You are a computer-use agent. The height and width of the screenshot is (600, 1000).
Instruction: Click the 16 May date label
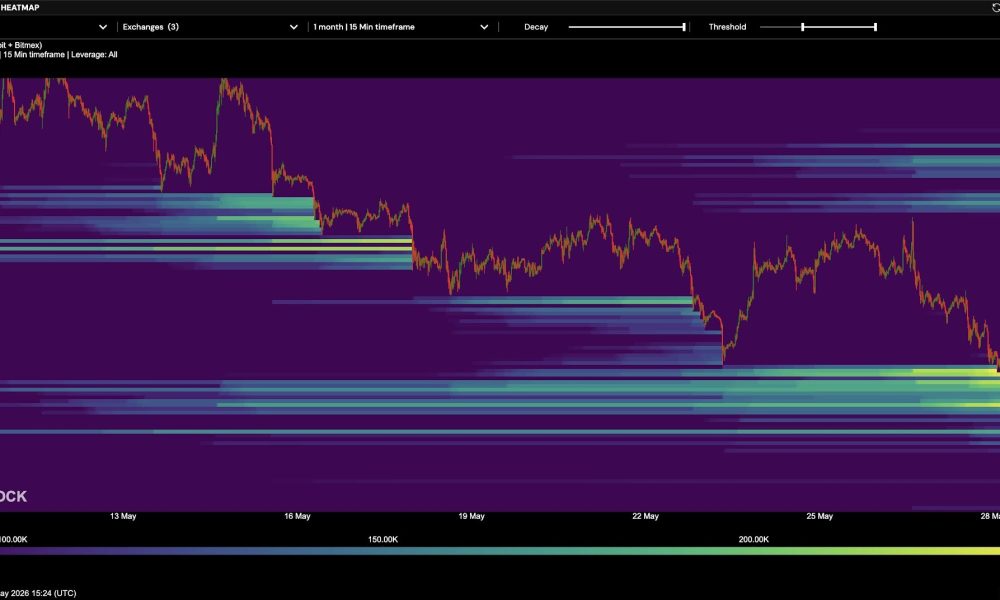[x=297, y=516]
